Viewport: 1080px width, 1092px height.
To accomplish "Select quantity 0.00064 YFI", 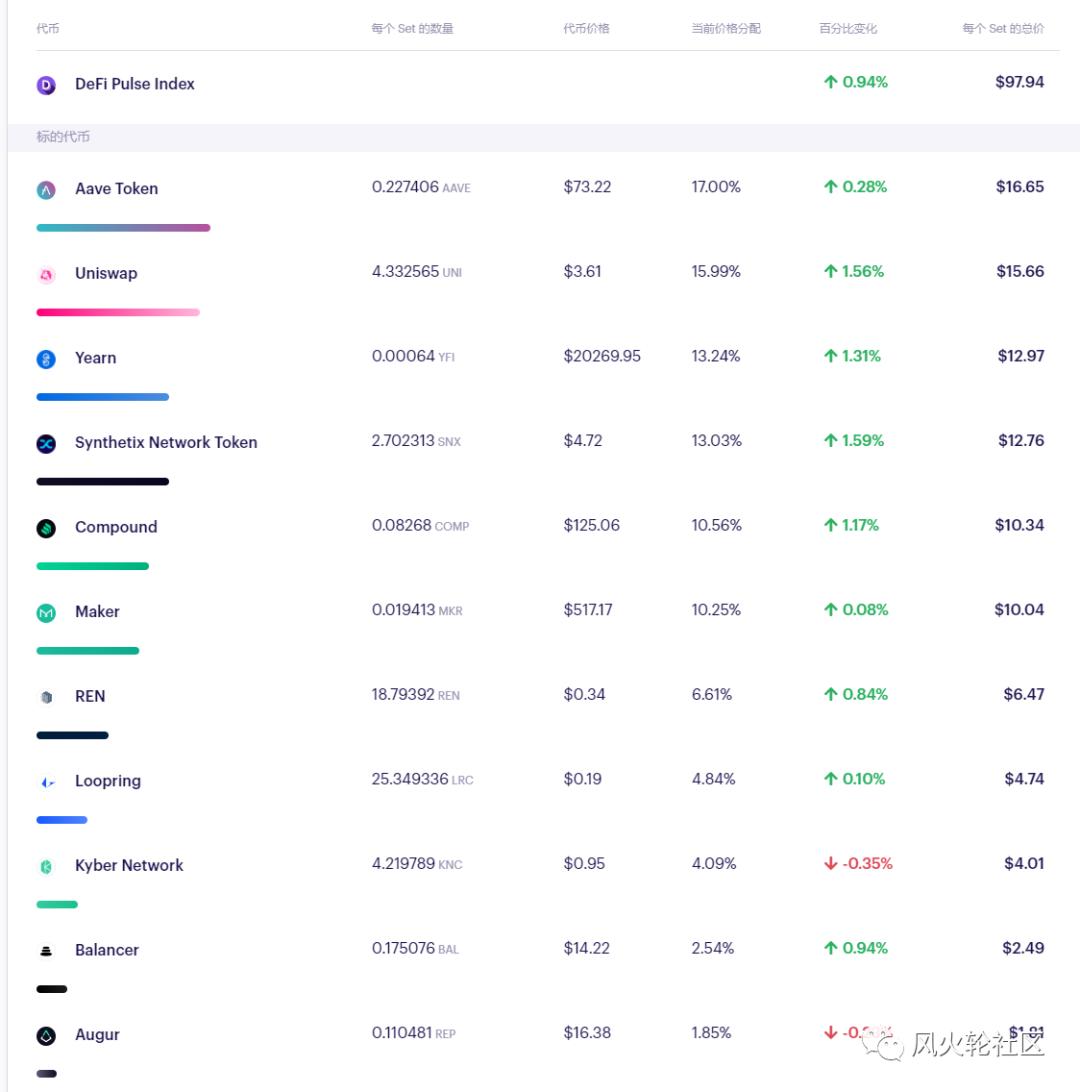I will (x=413, y=356).
